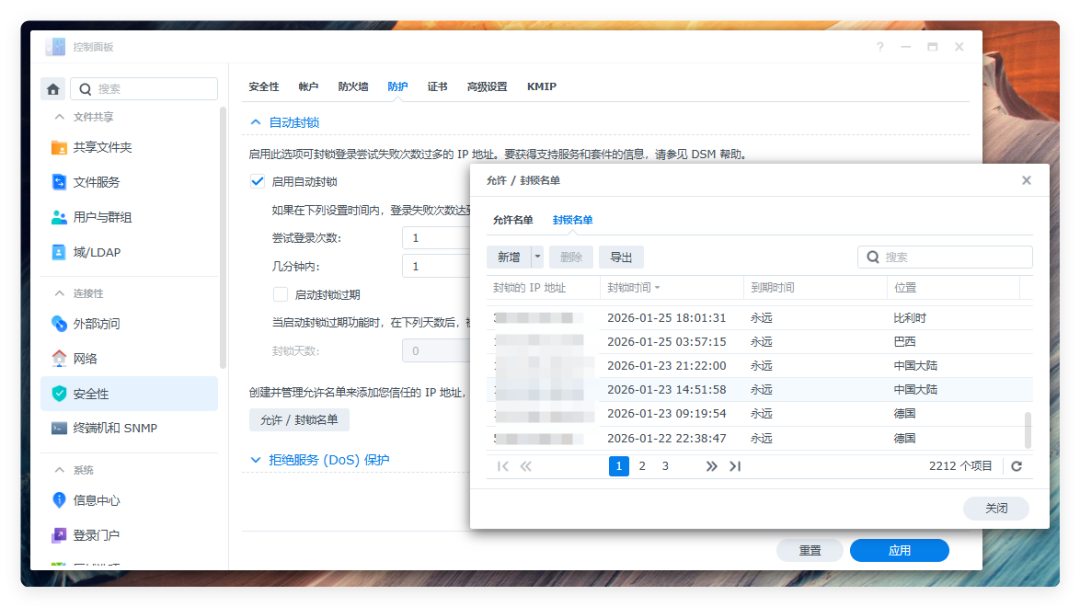Image resolution: width=1080 pixels, height=607 pixels.
Task: Open 共享文件夹 in sidebar
Action: coord(129,147)
